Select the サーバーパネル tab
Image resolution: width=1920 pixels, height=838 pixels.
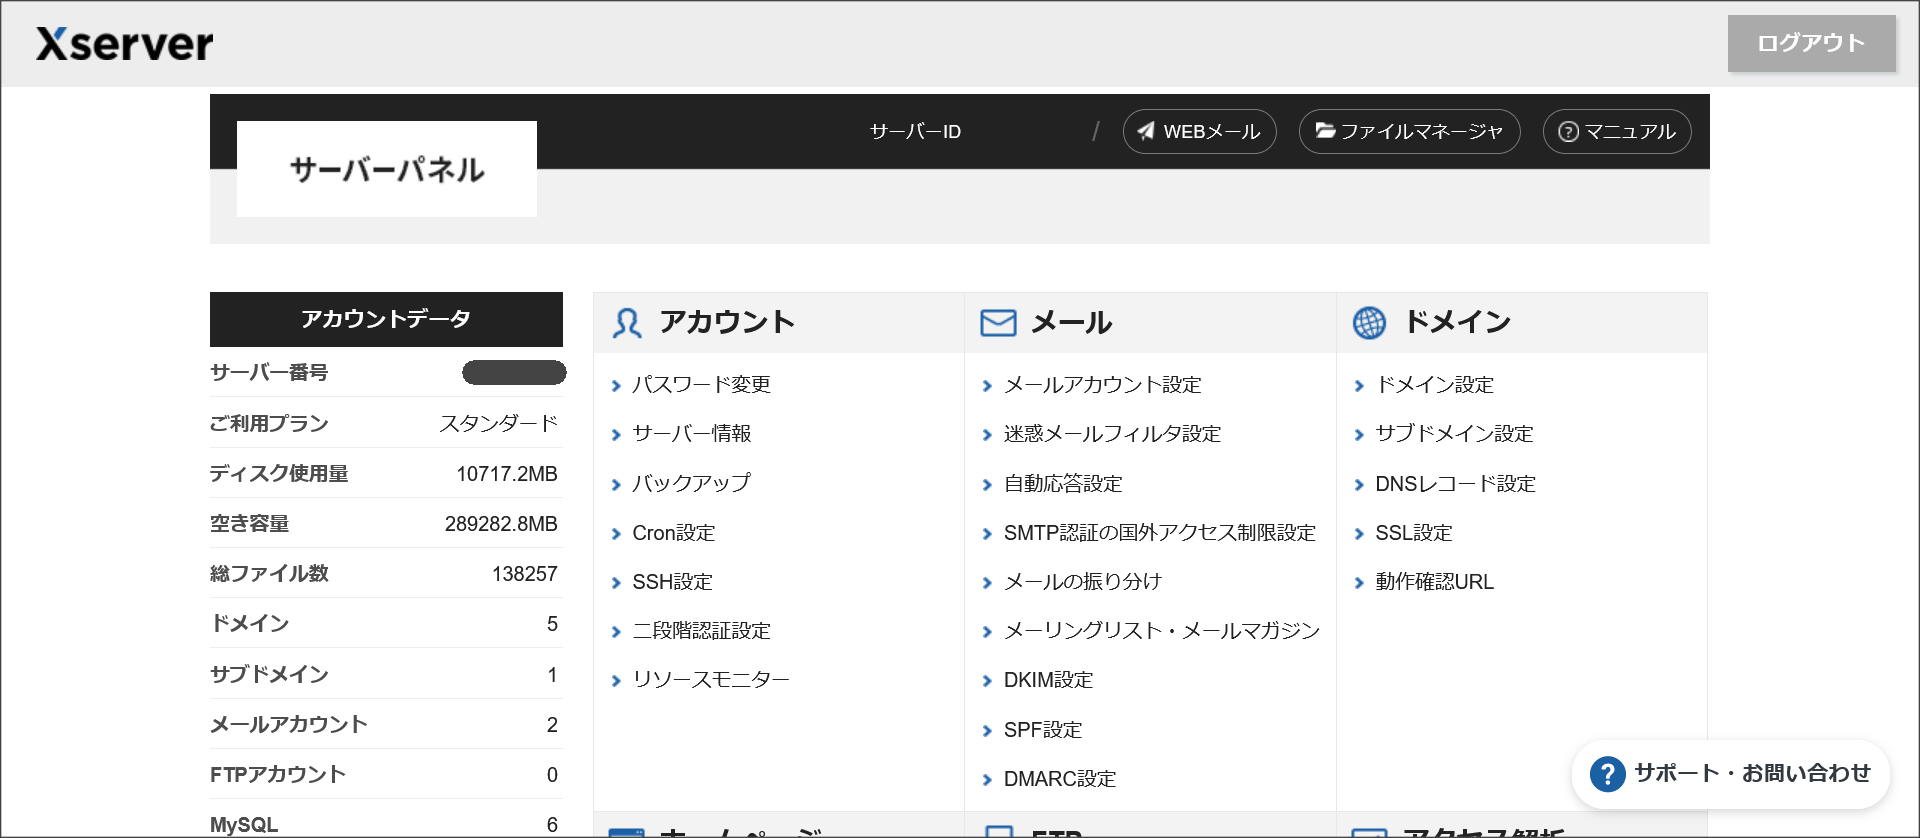tap(386, 169)
